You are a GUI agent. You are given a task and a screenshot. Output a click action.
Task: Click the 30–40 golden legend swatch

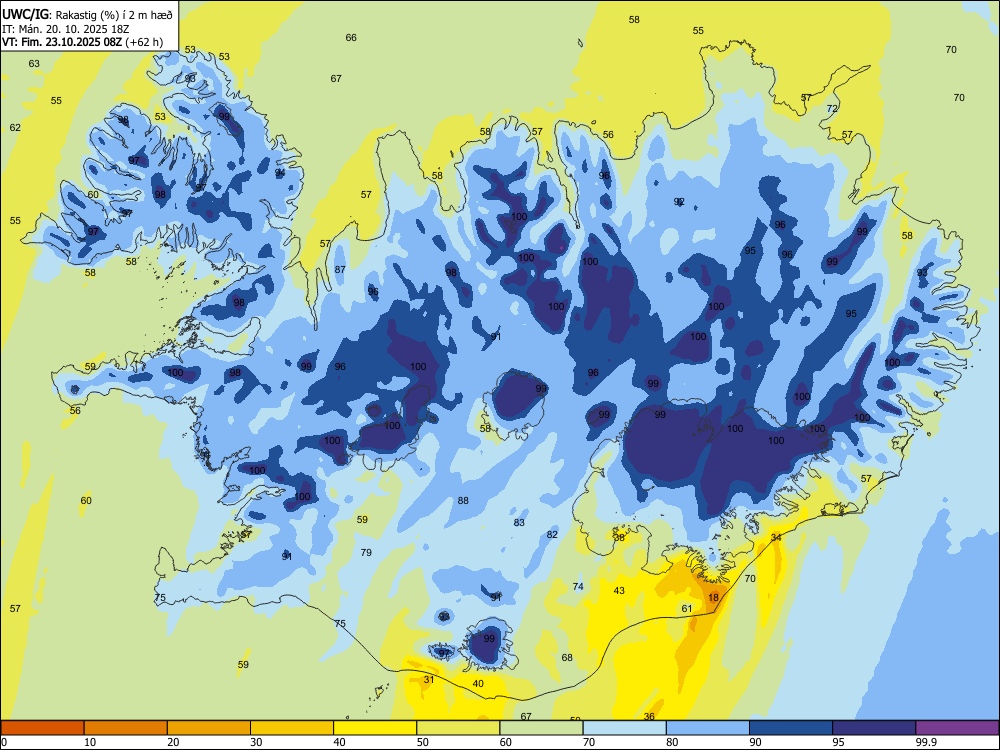pyautogui.click(x=292, y=728)
